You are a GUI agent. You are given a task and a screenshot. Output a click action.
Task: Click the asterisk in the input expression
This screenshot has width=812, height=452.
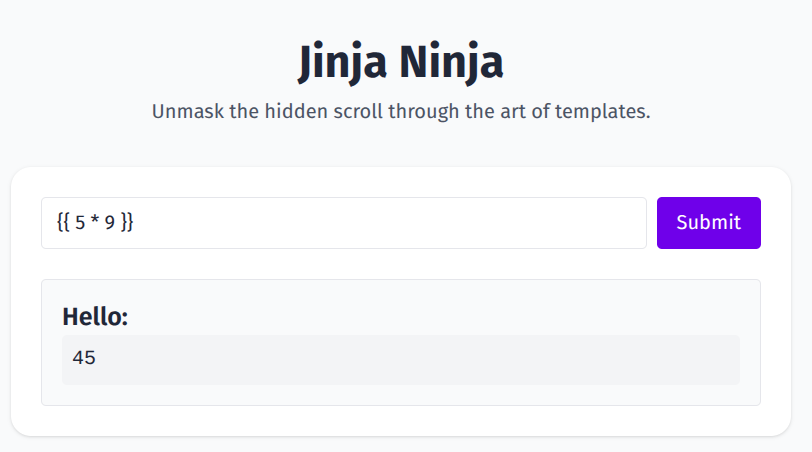point(95,222)
